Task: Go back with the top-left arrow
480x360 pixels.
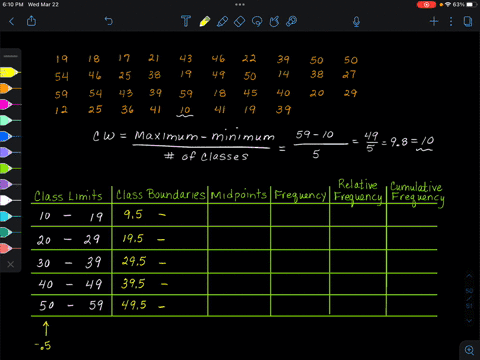Action: click(12, 22)
